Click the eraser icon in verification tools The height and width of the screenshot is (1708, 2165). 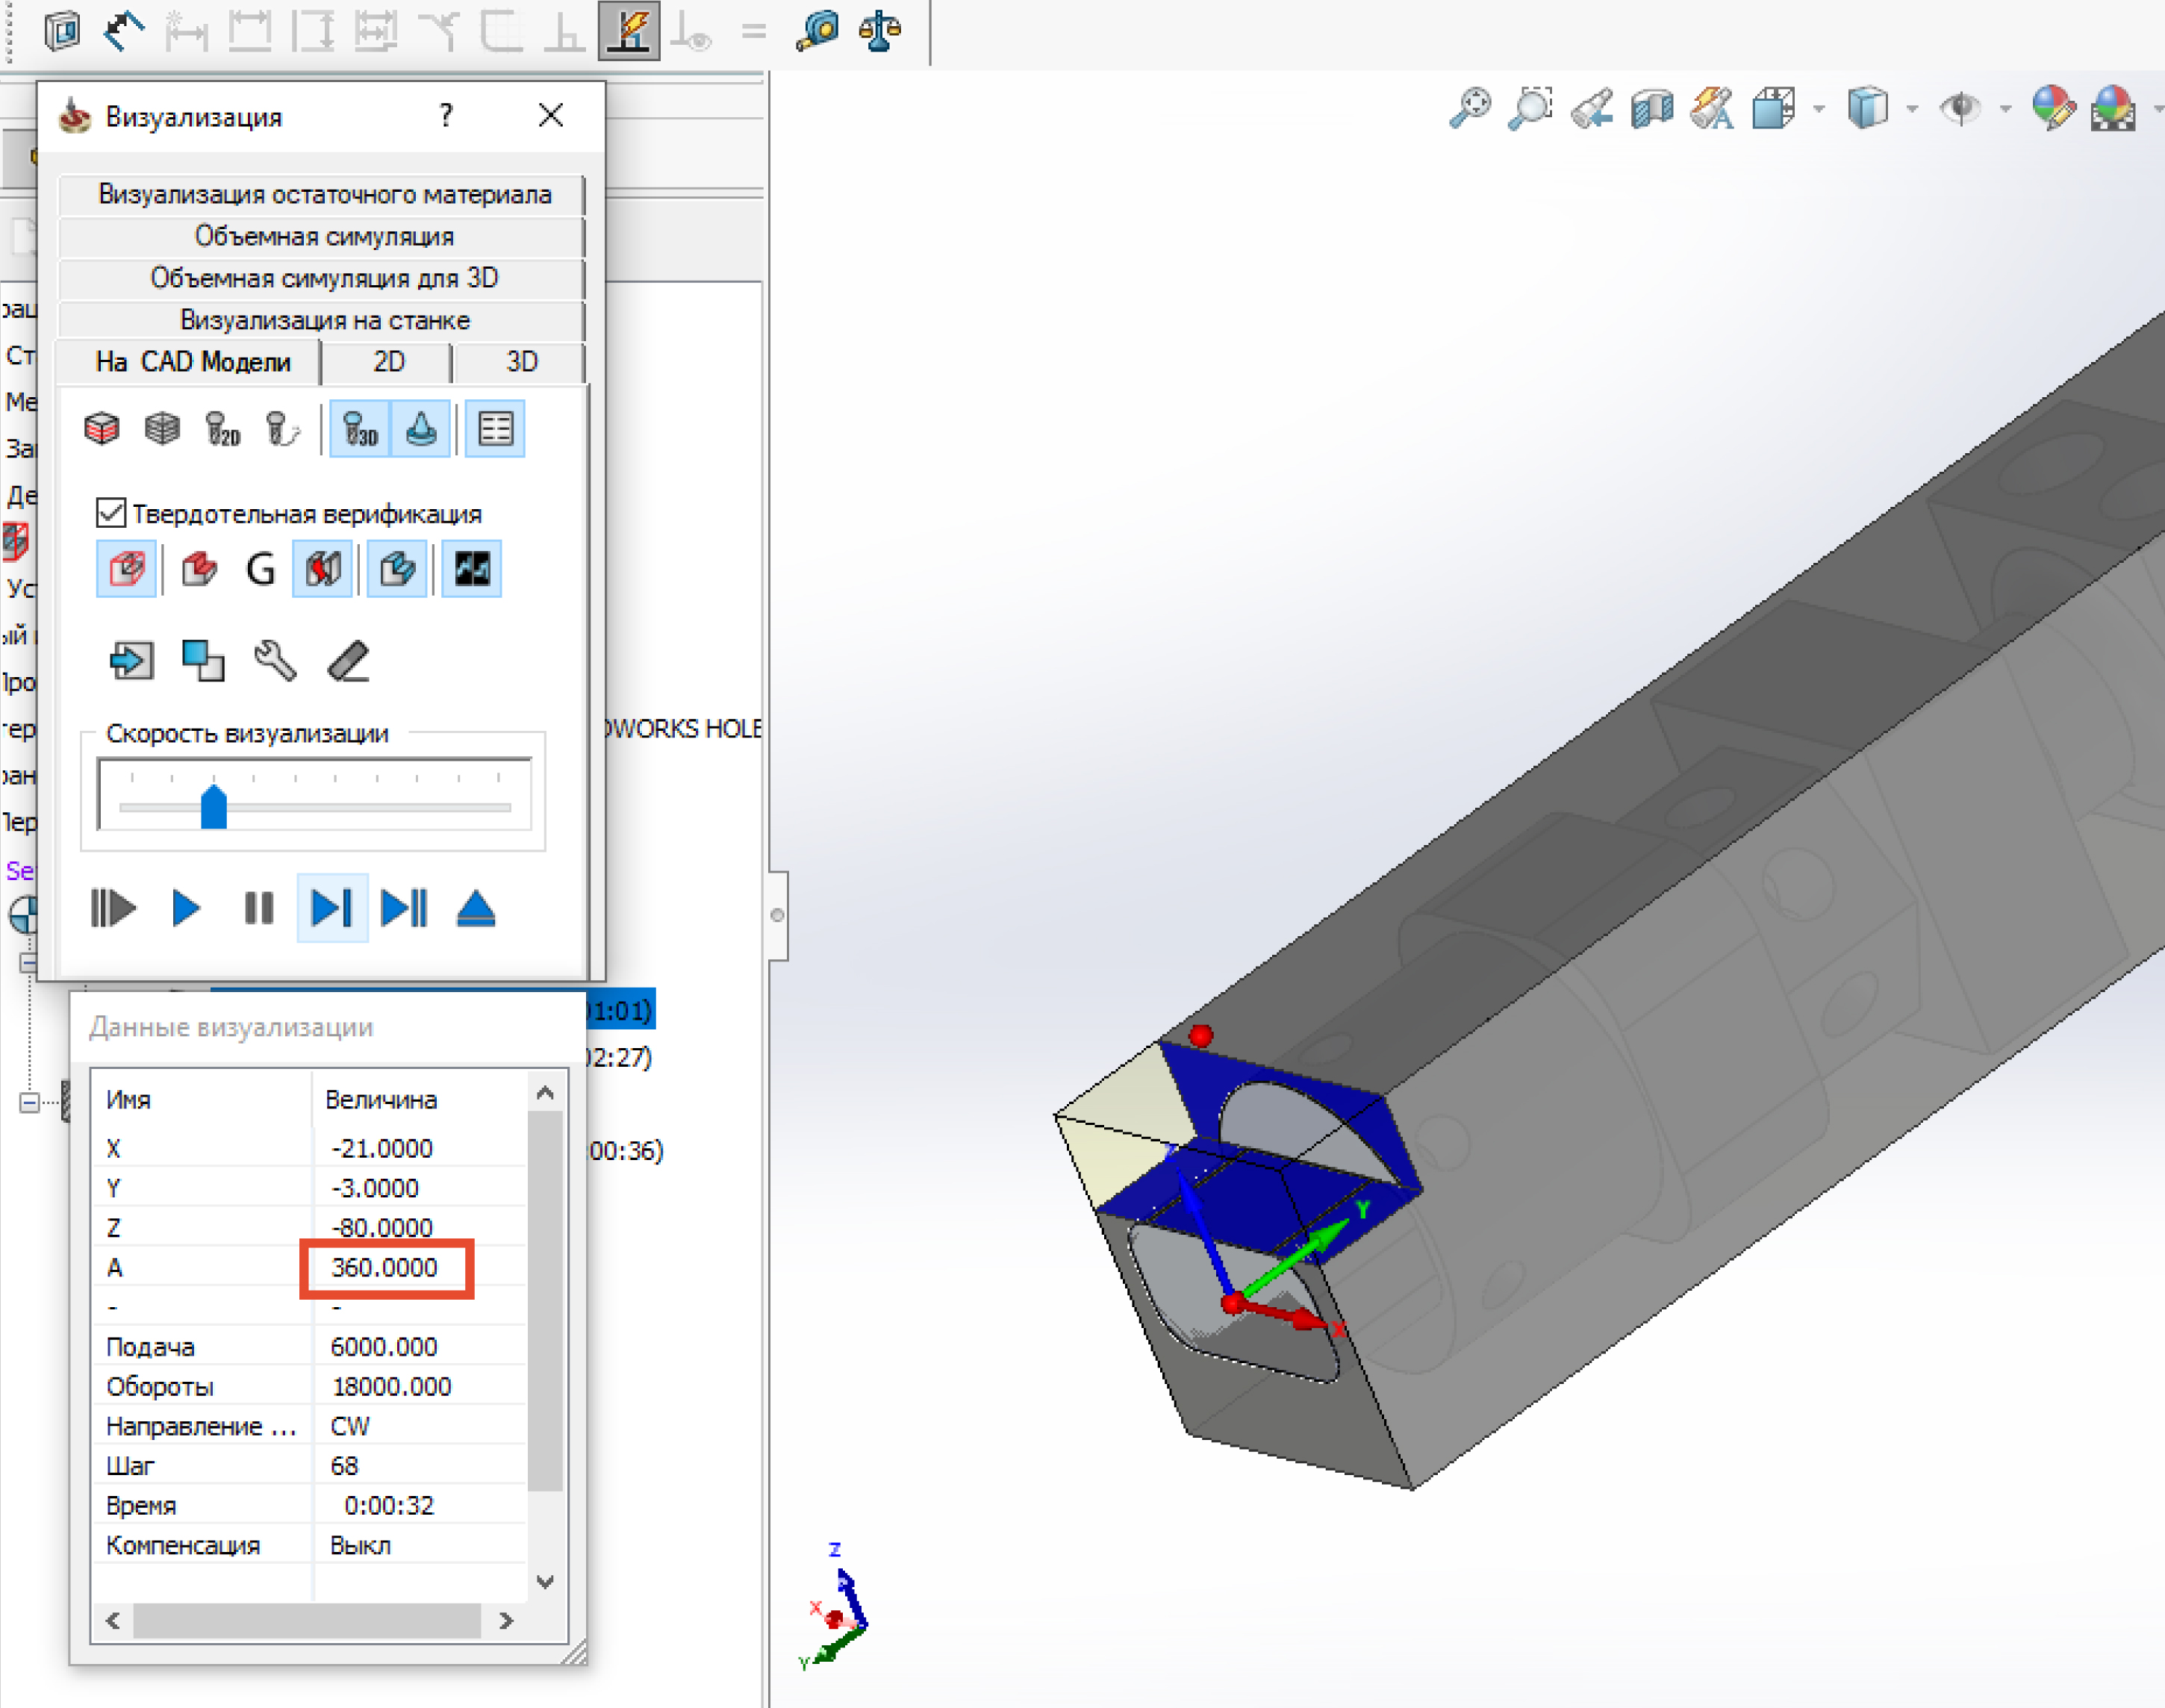349,661
